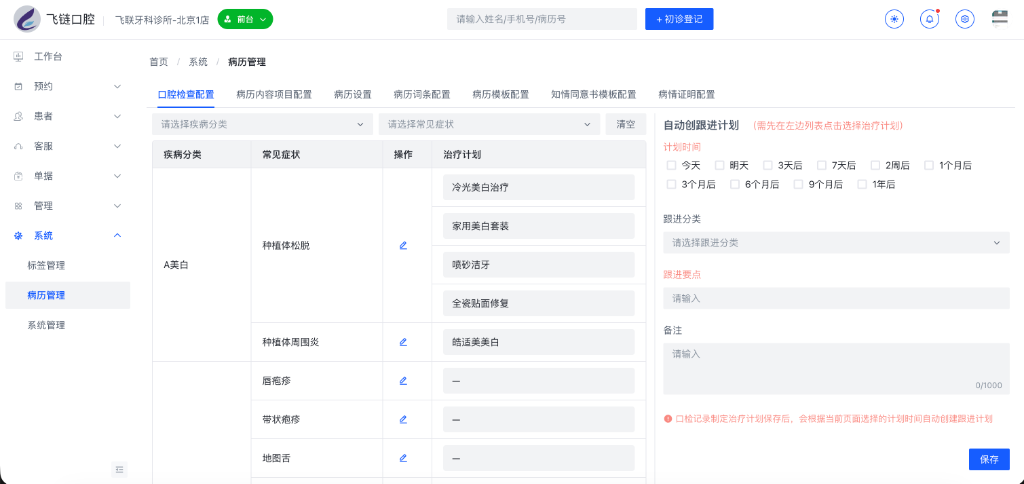This screenshot has width=1024, height=484.
Task: Check the 7天后 checkbox
Action: click(822, 165)
